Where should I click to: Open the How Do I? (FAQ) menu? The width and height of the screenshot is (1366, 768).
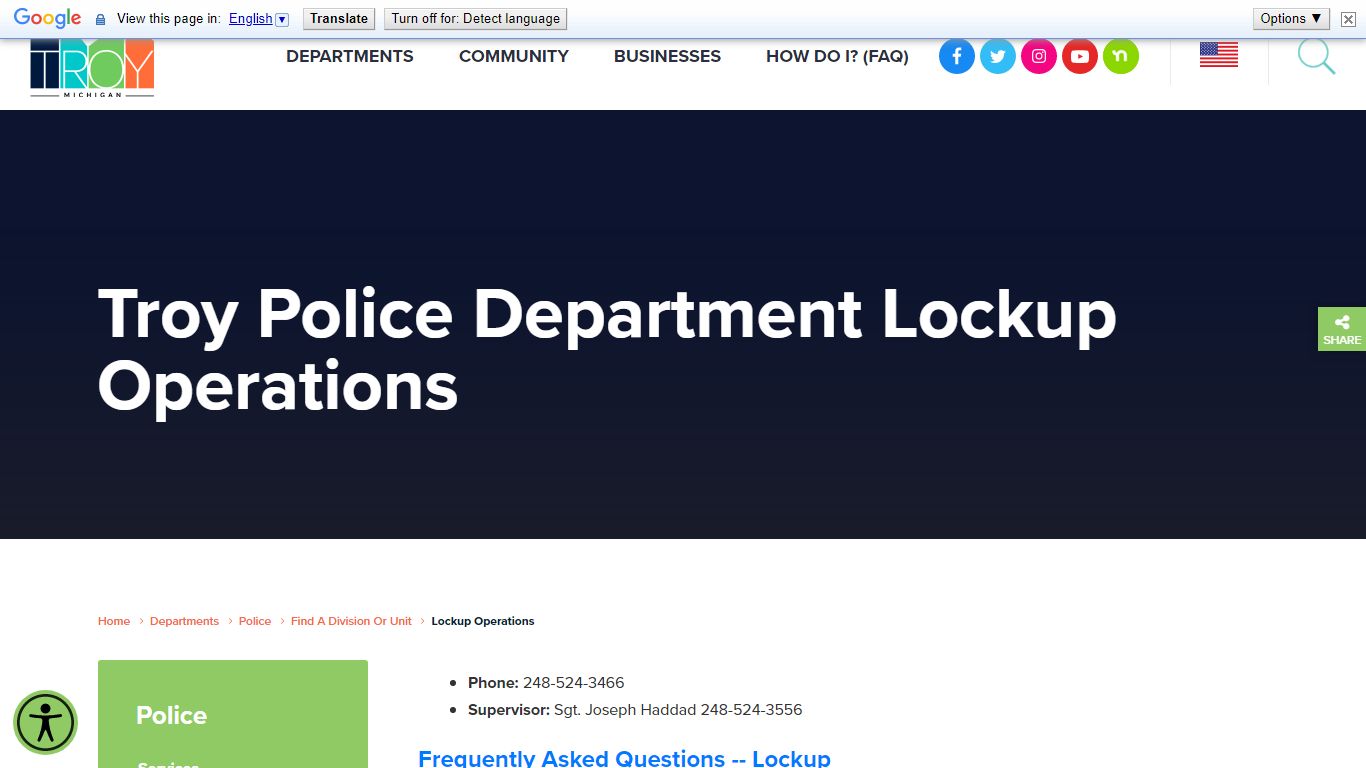tap(837, 56)
